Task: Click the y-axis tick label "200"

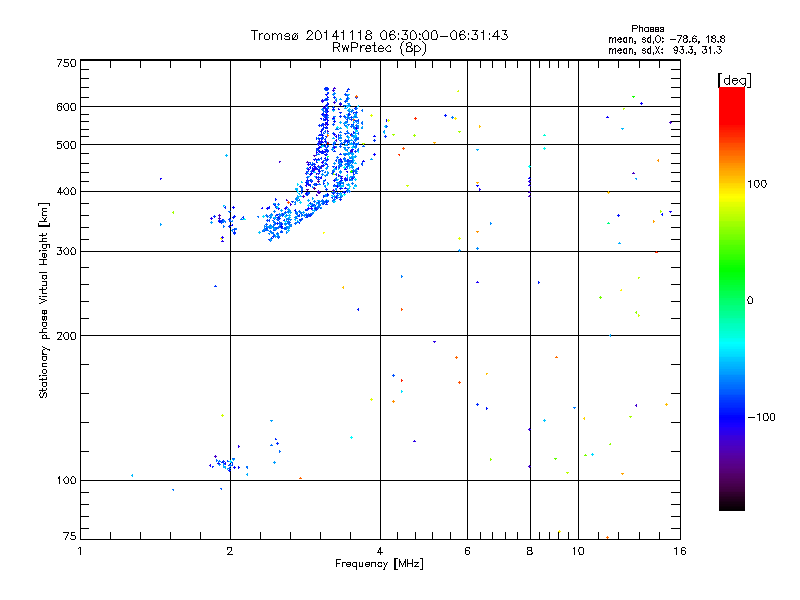Action: click(66, 336)
